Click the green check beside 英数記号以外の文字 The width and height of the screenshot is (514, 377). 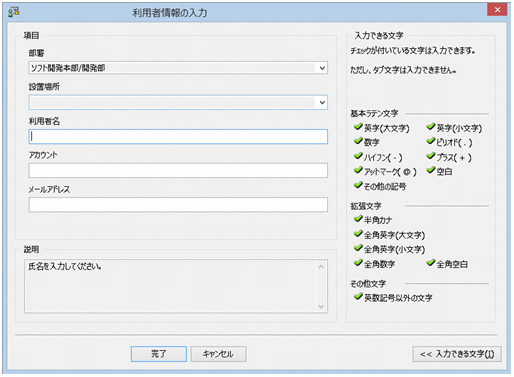(x=358, y=297)
